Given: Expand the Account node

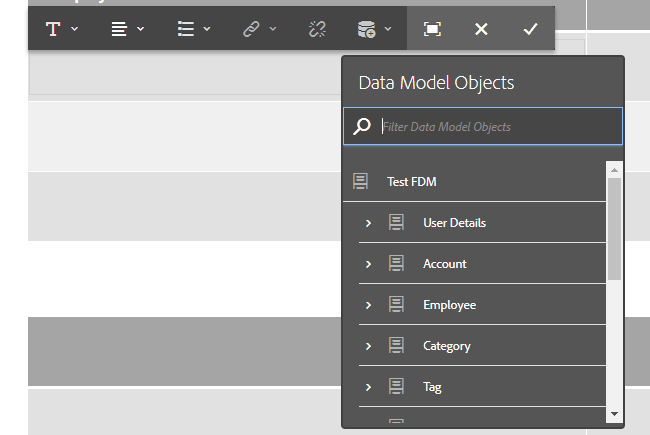Looking at the screenshot, I should click(368, 264).
